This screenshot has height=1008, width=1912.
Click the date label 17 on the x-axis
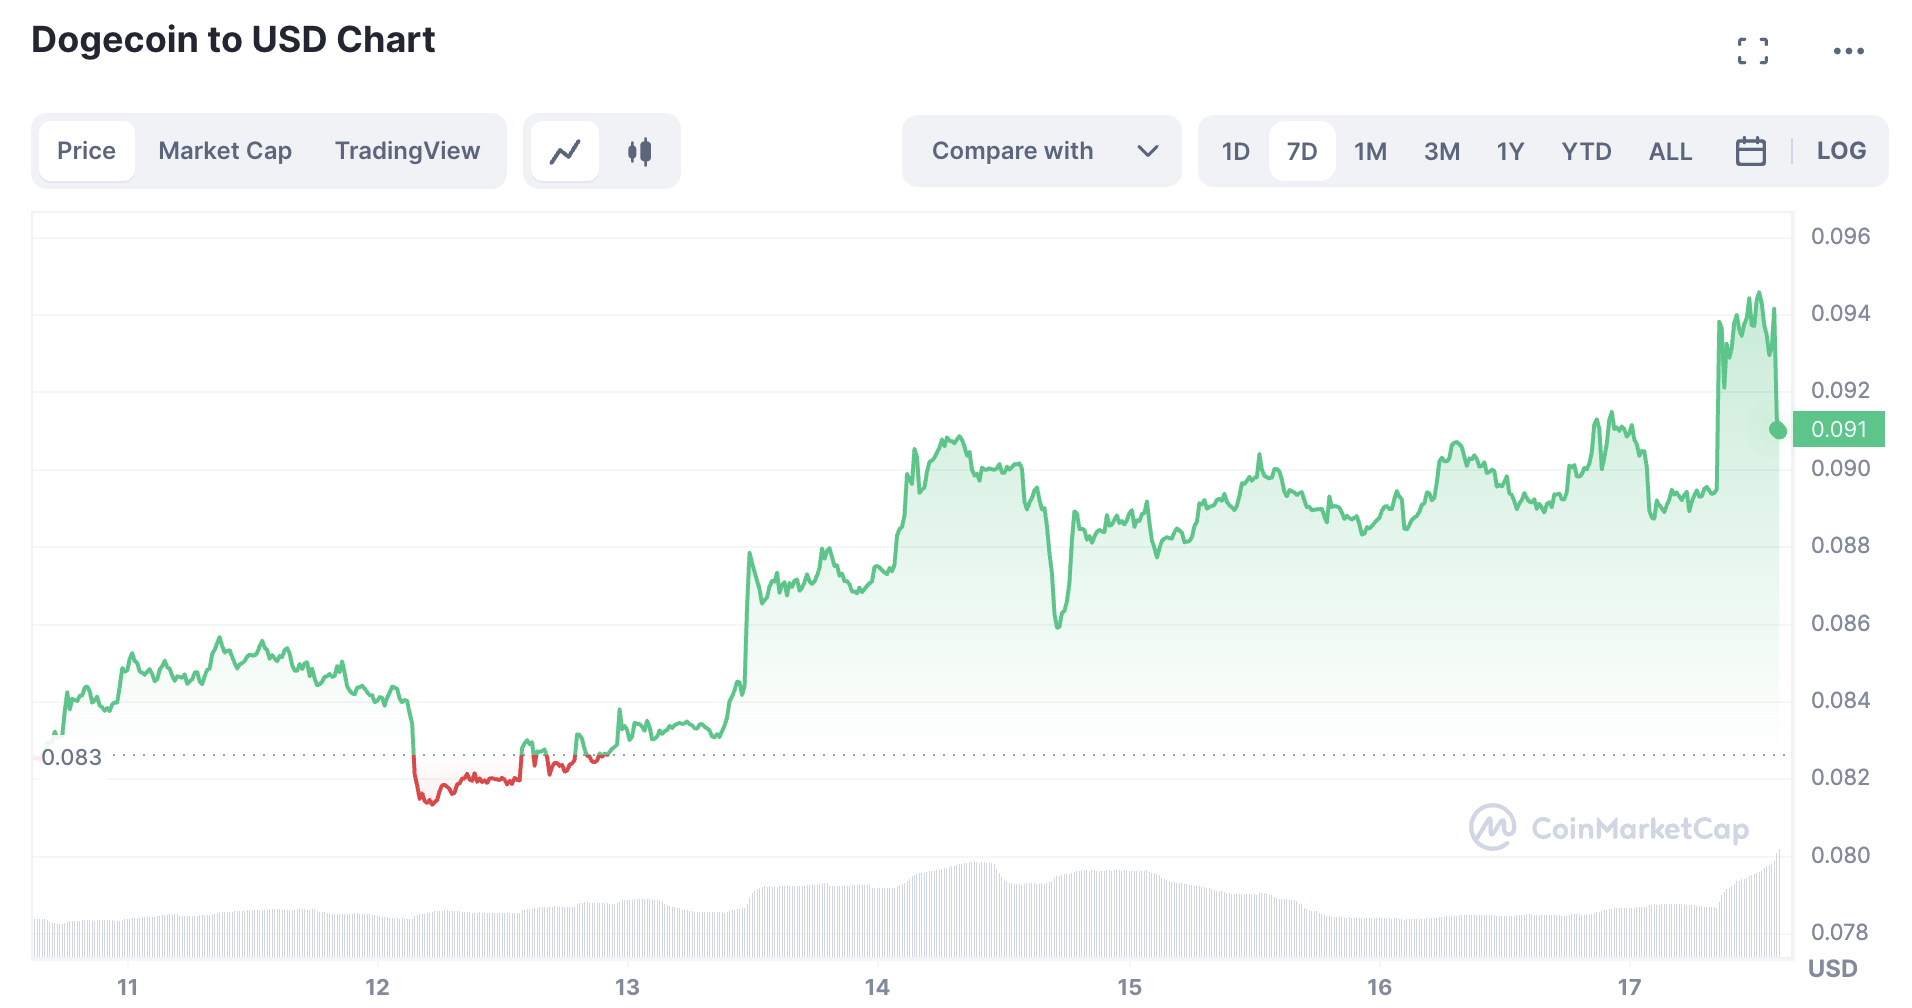pos(1629,987)
